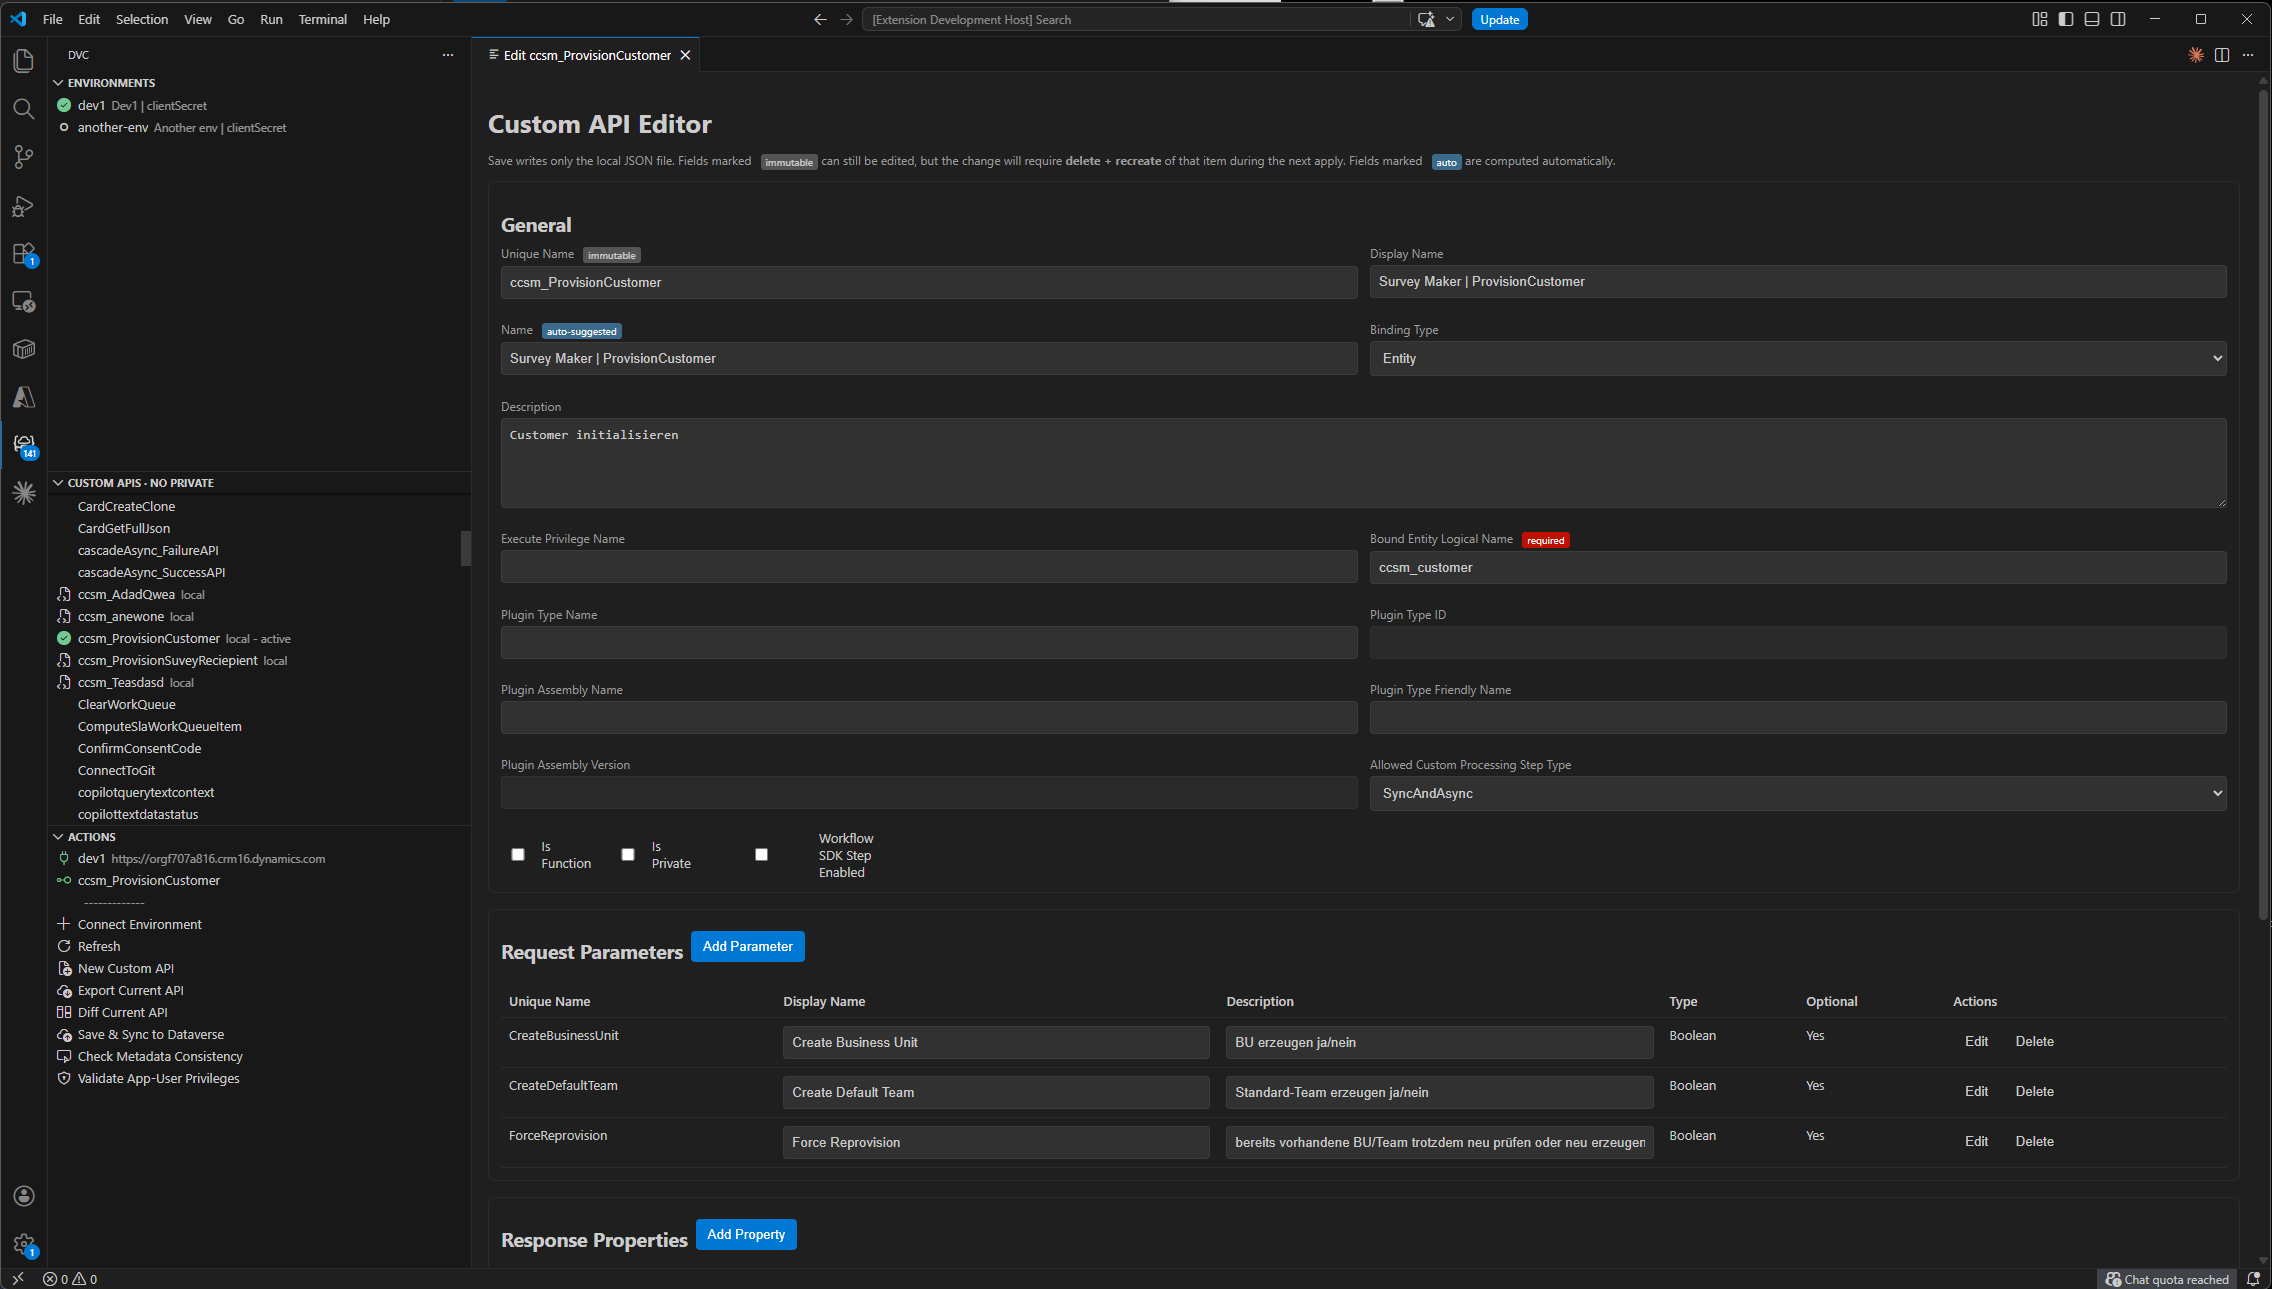
Task: Open the Selection menu
Action: [x=142, y=19]
